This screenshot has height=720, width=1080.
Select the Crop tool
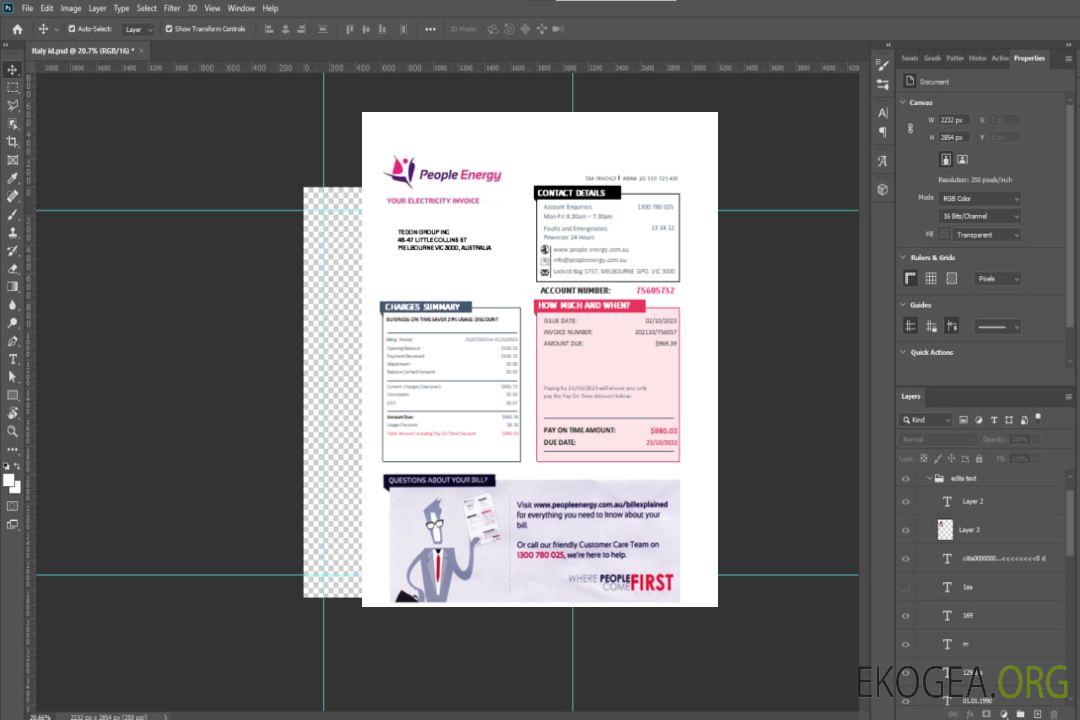(x=13, y=142)
